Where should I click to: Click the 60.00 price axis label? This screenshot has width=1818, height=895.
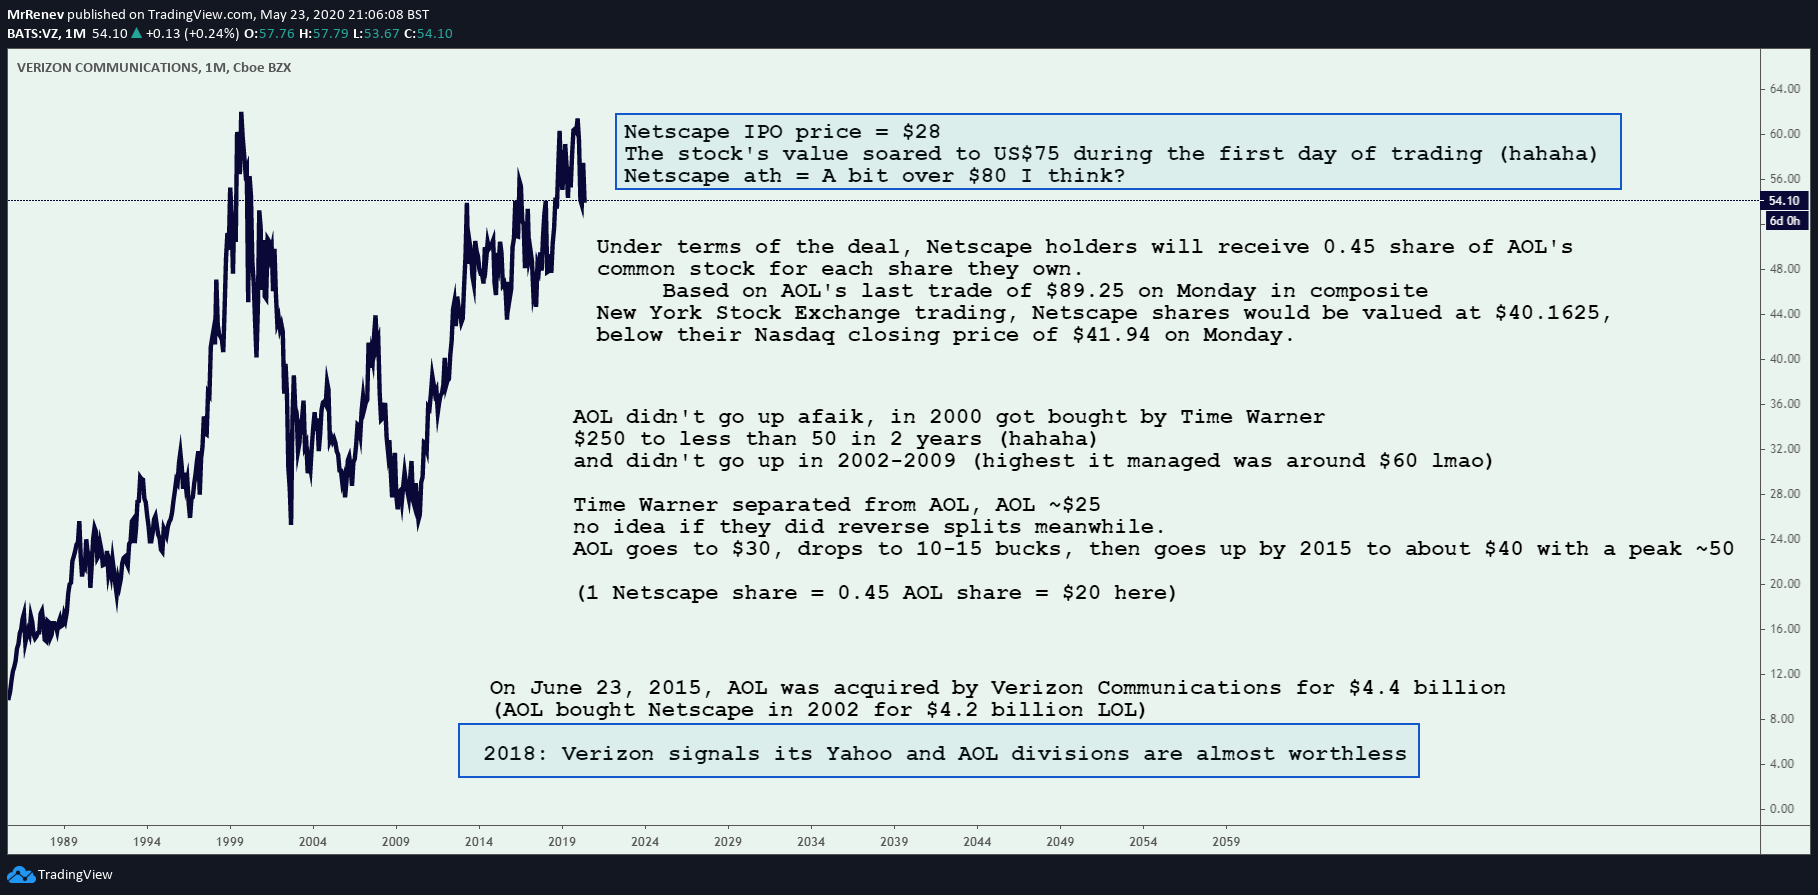[x=1784, y=134]
